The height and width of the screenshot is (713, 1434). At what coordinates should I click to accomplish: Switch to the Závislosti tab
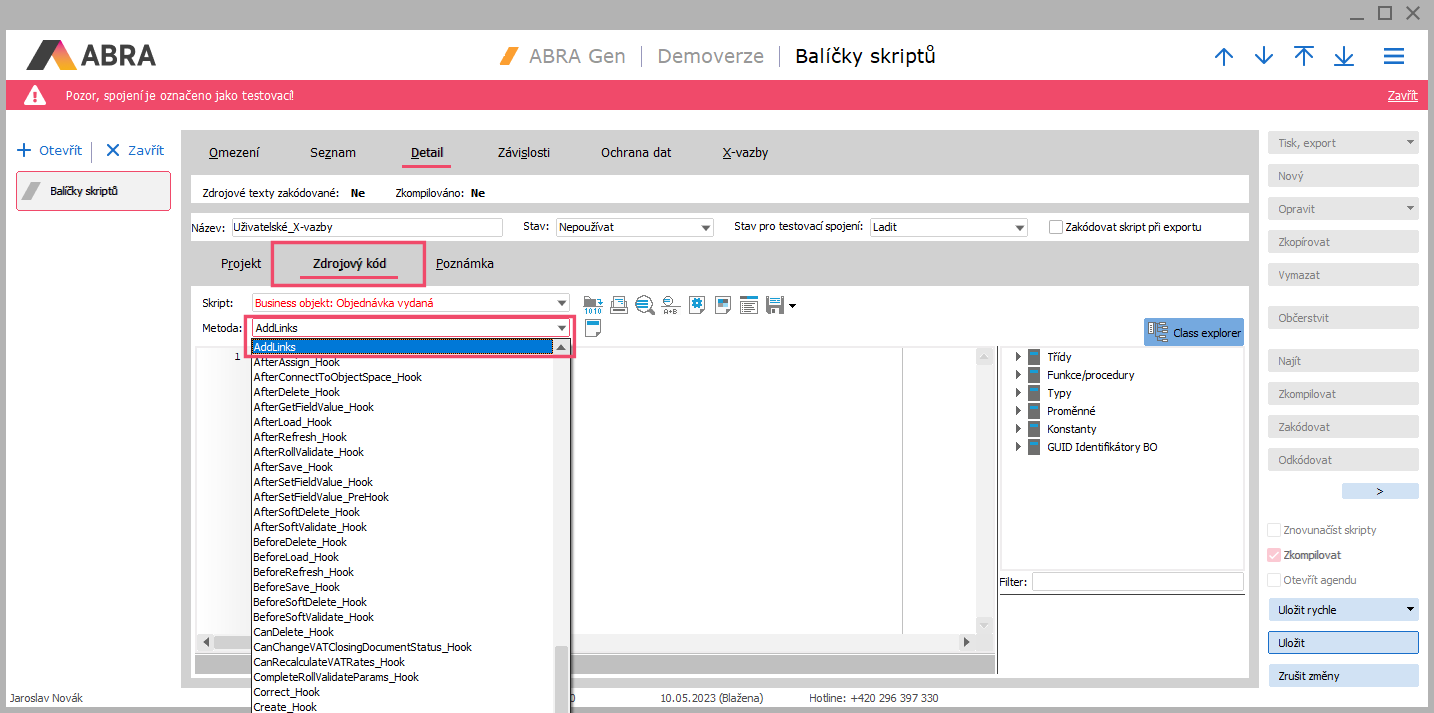pyautogui.click(x=524, y=153)
